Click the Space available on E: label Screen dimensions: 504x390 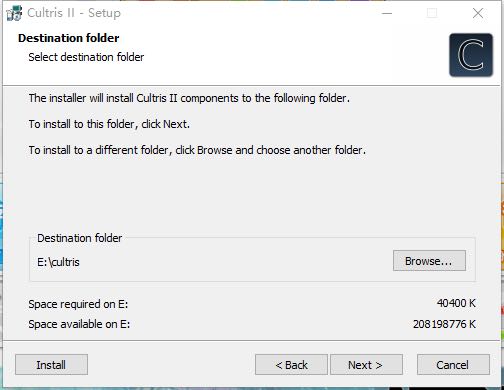[x=79, y=324]
